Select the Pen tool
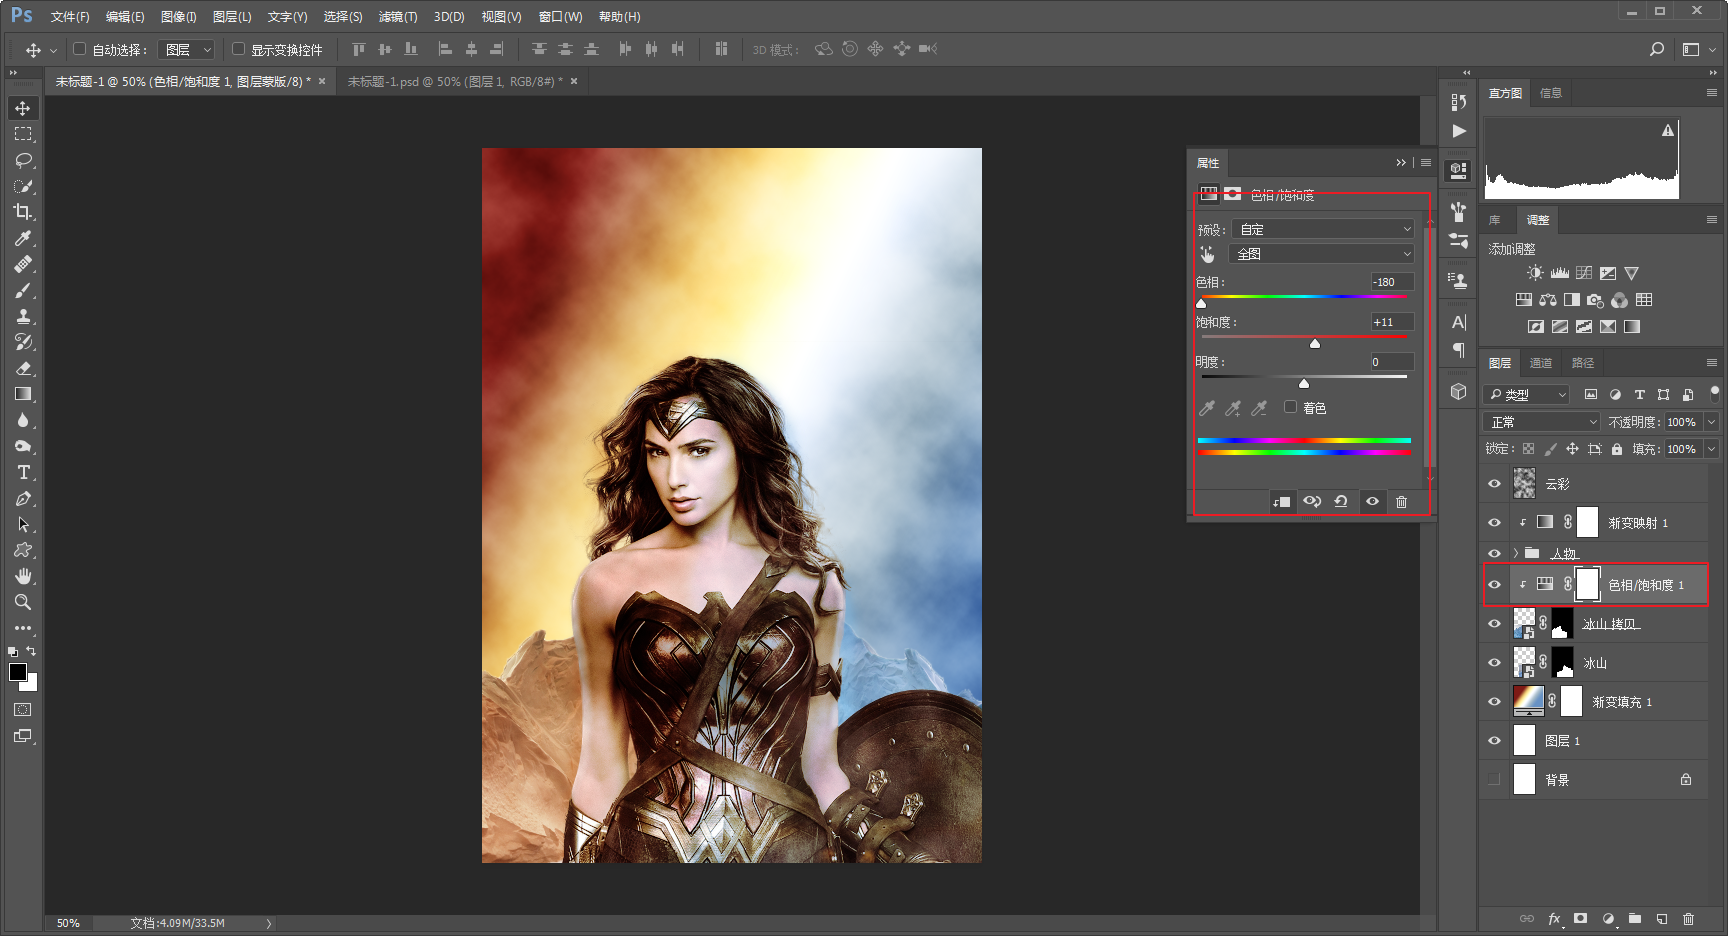This screenshot has width=1728, height=936. point(23,498)
